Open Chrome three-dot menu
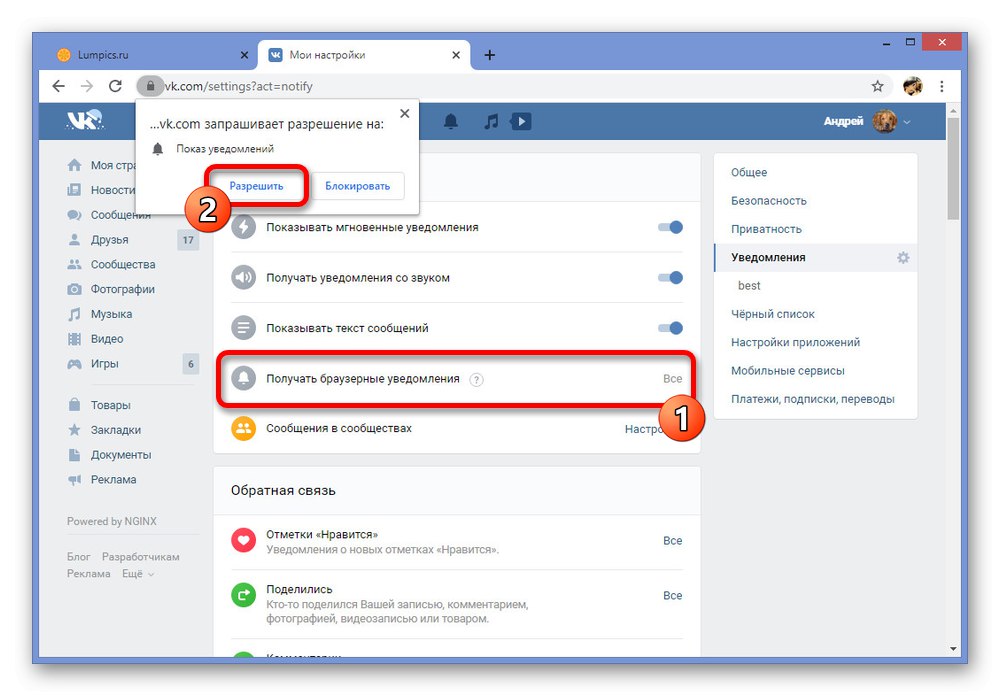Screen dimensions: 1000x696 point(942,86)
